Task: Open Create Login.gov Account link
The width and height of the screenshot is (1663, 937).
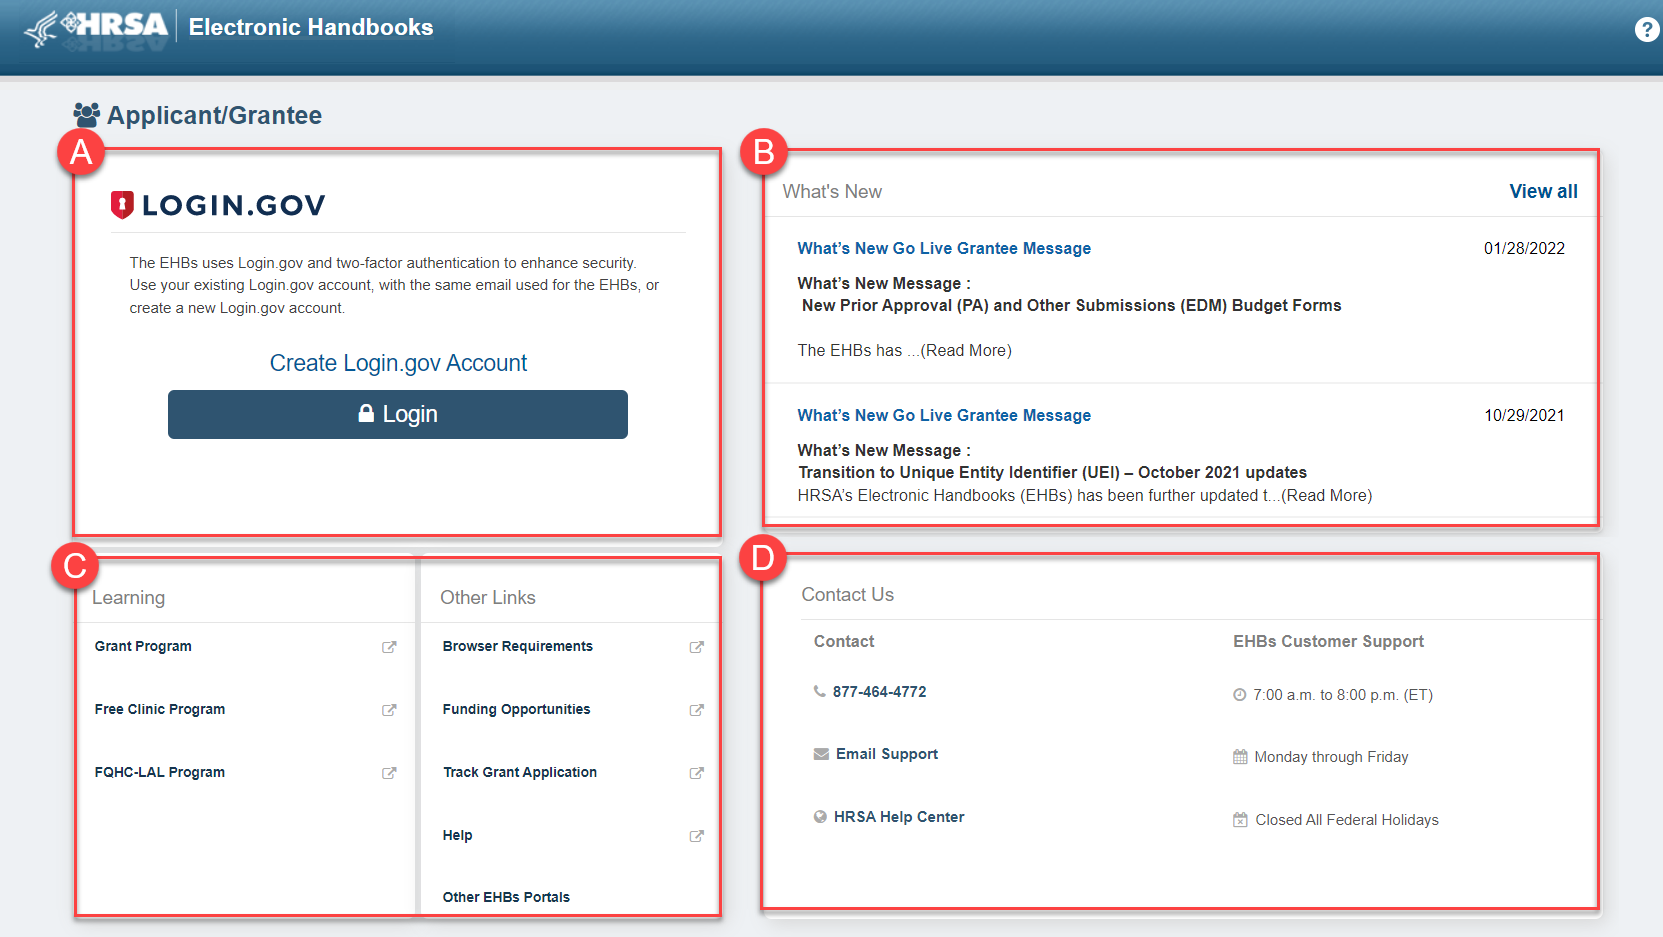Action: click(x=398, y=363)
